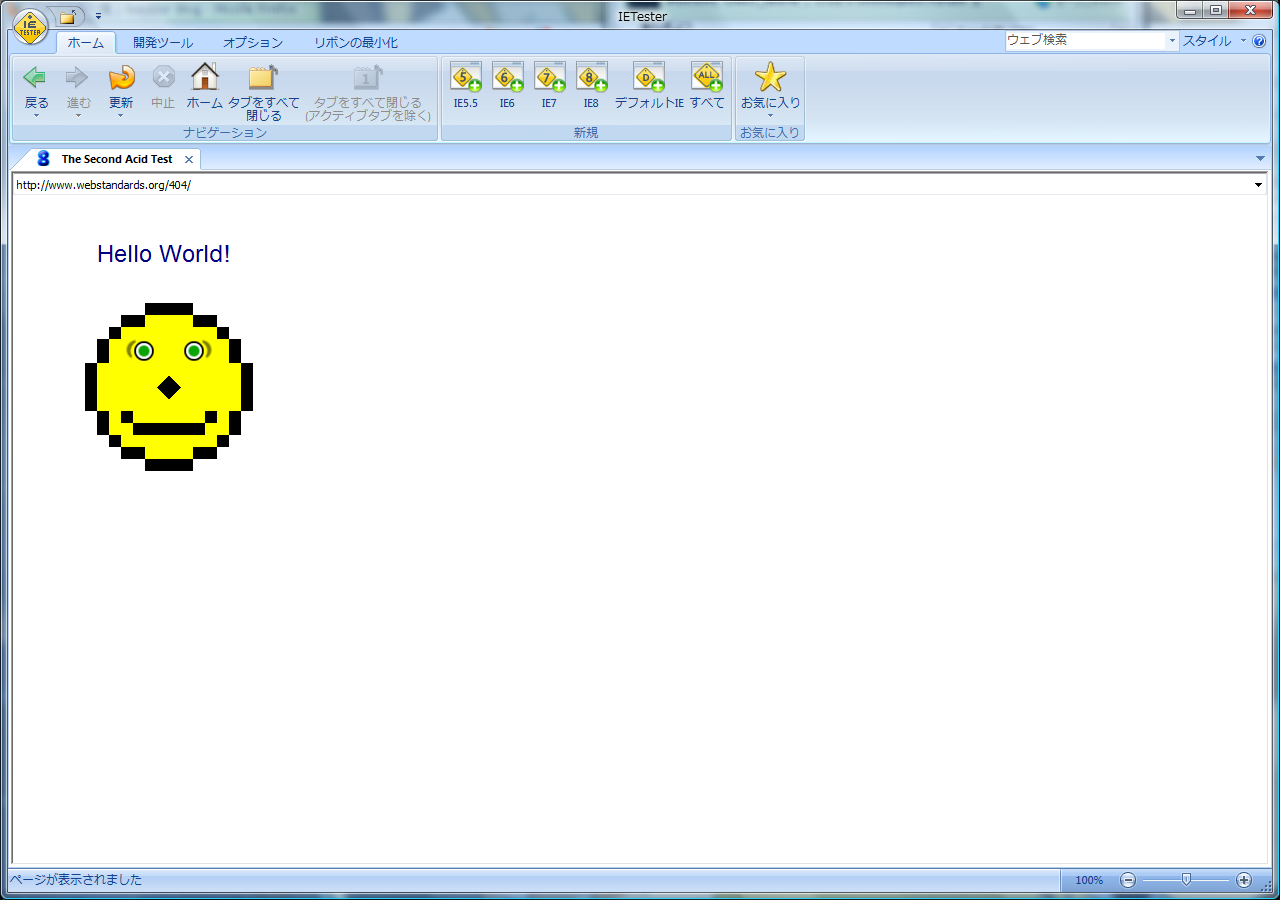Select the ホーム ribbon tab
The height and width of the screenshot is (900, 1280).
click(86, 43)
